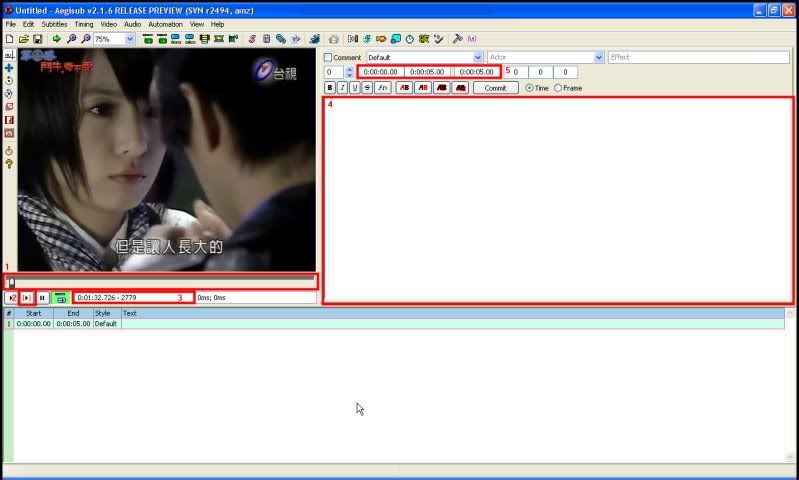Click the Jump video to end icon

coord(162,39)
